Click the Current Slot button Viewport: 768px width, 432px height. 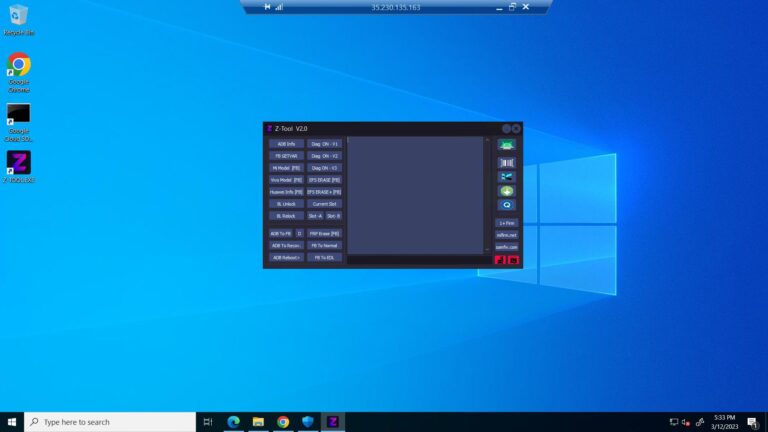point(324,204)
